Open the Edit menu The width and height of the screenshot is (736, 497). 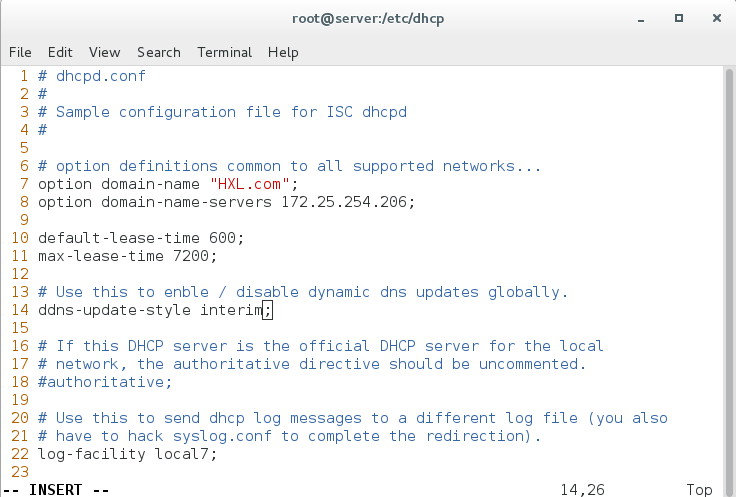[60, 52]
